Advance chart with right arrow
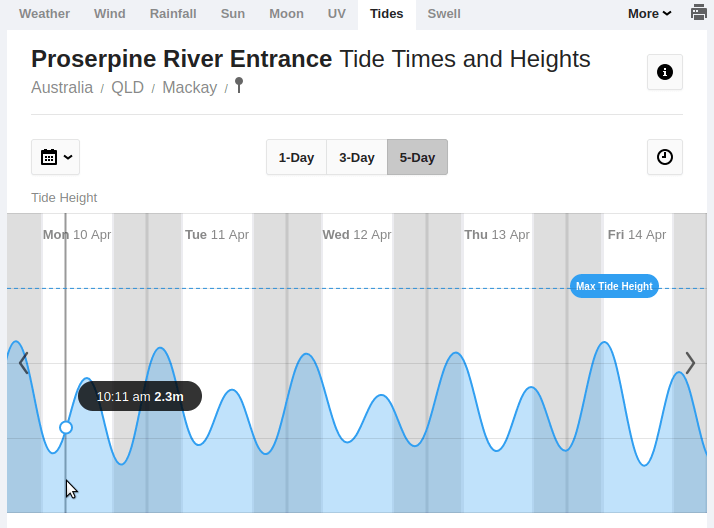Image resolution: width=714 pixels, height=528 pixels. 689,362
